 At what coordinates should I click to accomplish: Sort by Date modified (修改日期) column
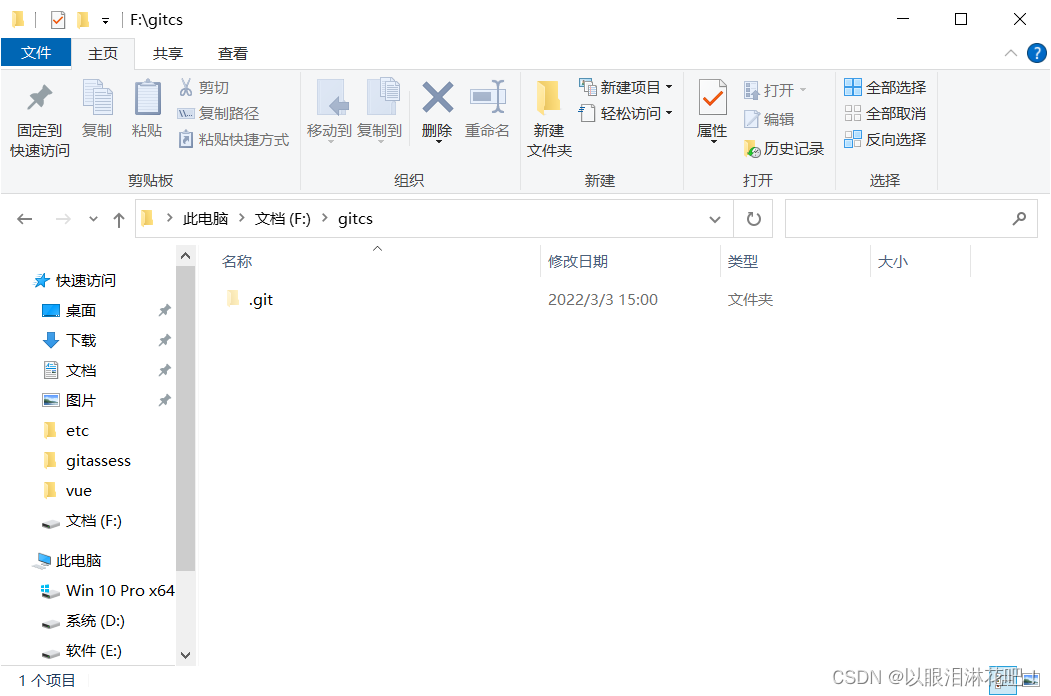(x=578, y=262)
